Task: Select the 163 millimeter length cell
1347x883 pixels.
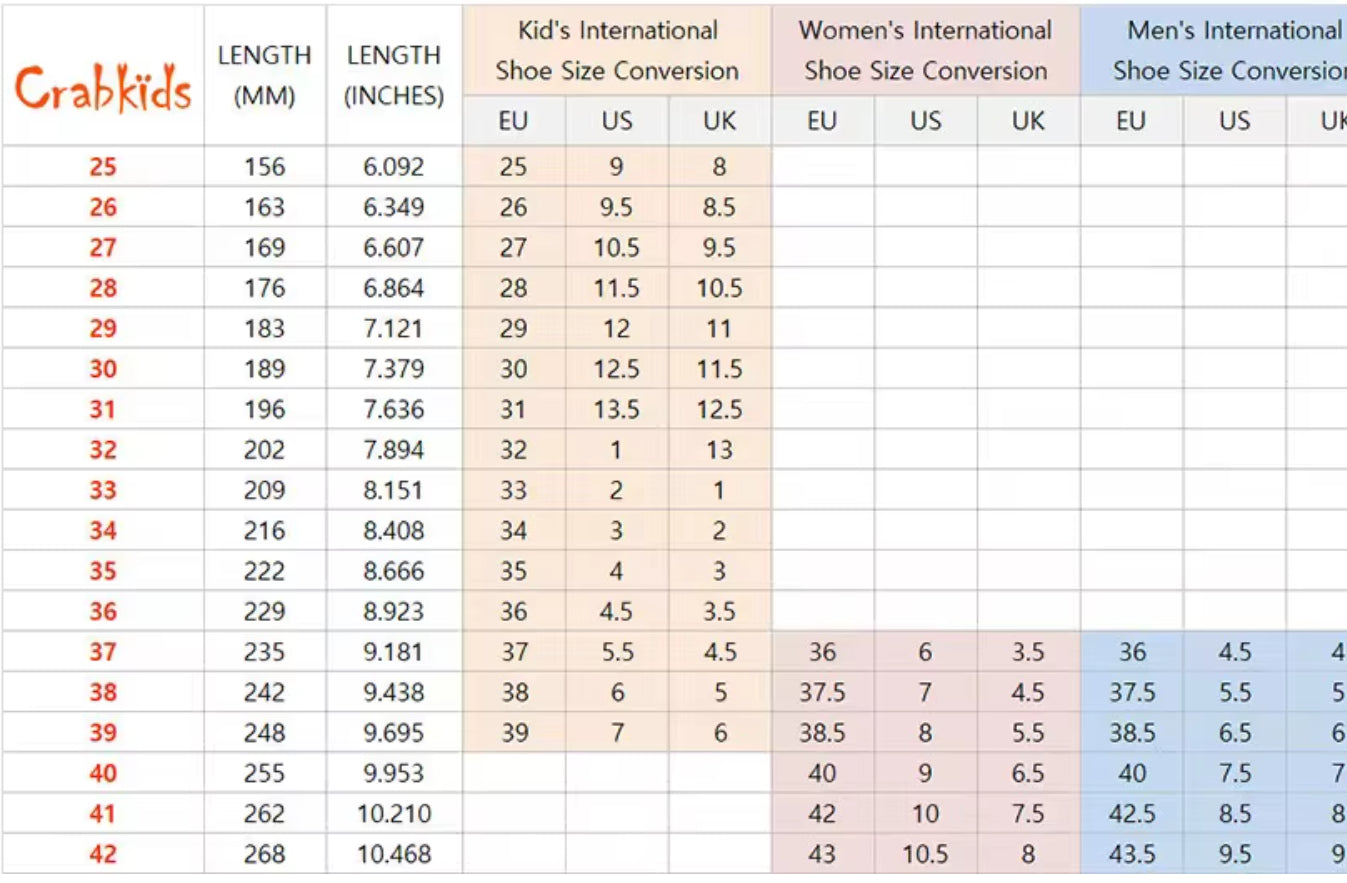Action: [x=264, y=207]
